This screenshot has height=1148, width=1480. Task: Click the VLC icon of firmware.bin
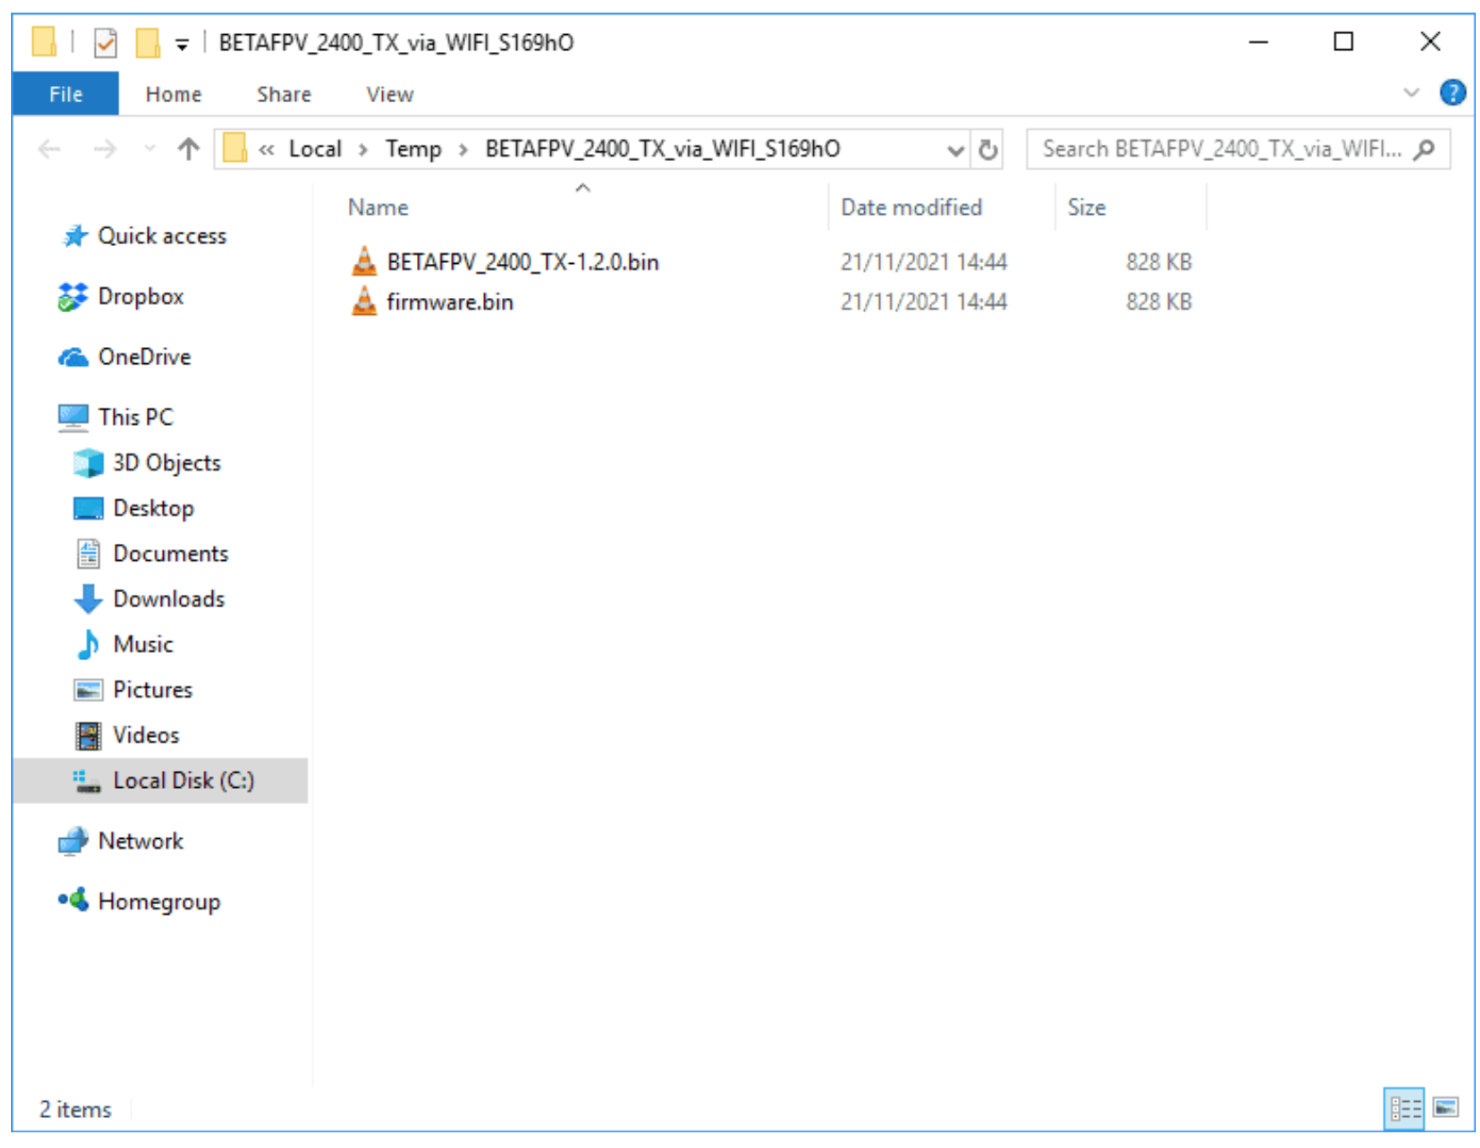point(365,301)
